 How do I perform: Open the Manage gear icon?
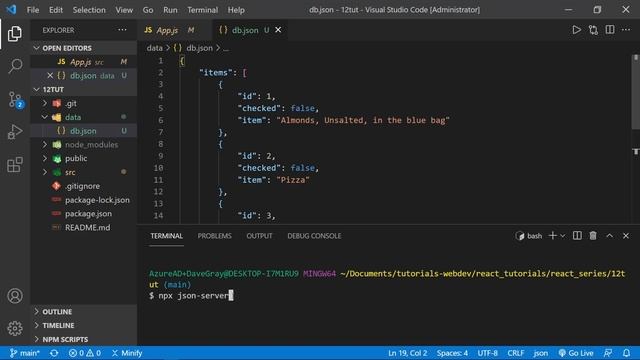click(15, 328)
